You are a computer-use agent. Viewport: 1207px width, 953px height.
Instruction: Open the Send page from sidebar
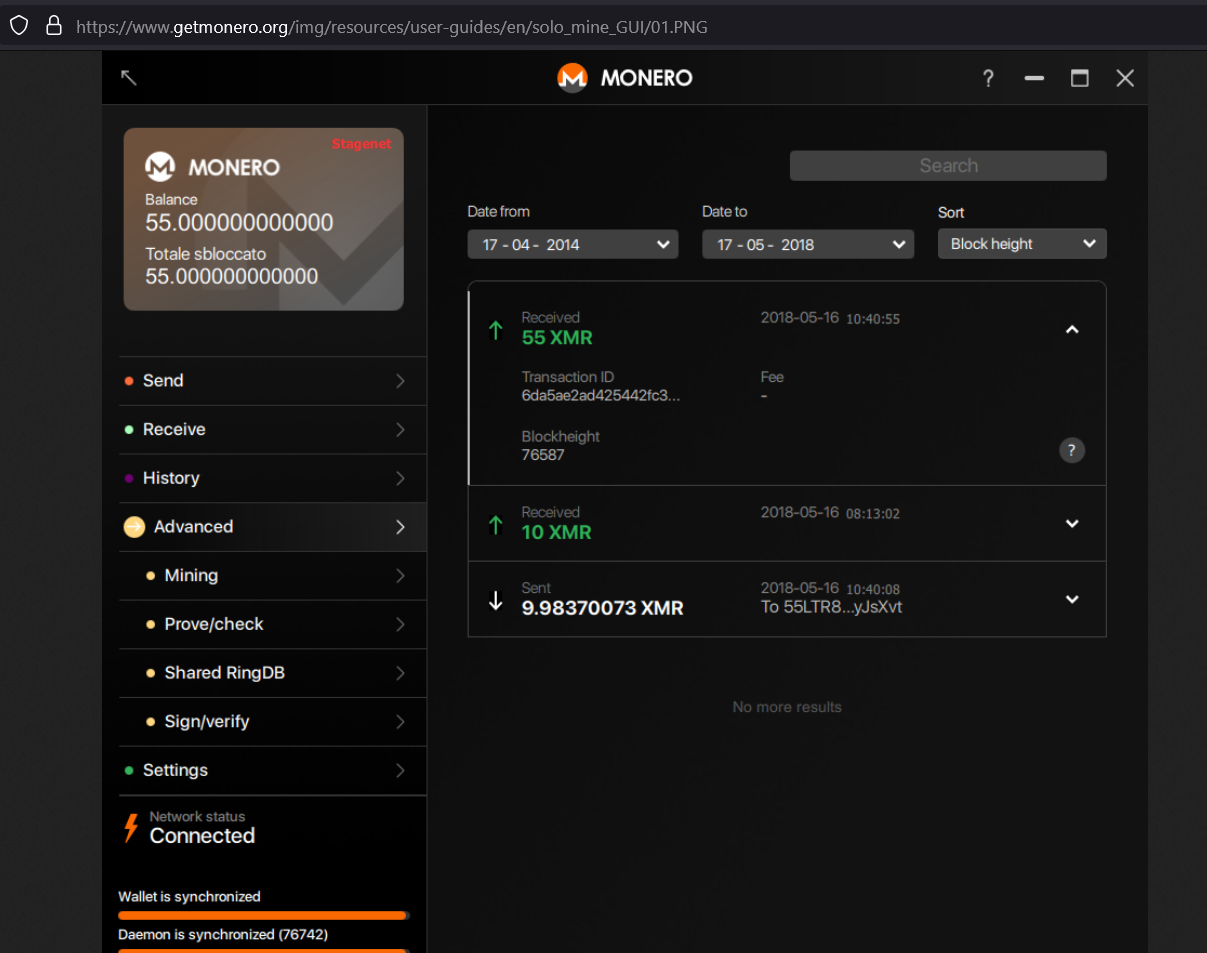click(x=272, y=381)
